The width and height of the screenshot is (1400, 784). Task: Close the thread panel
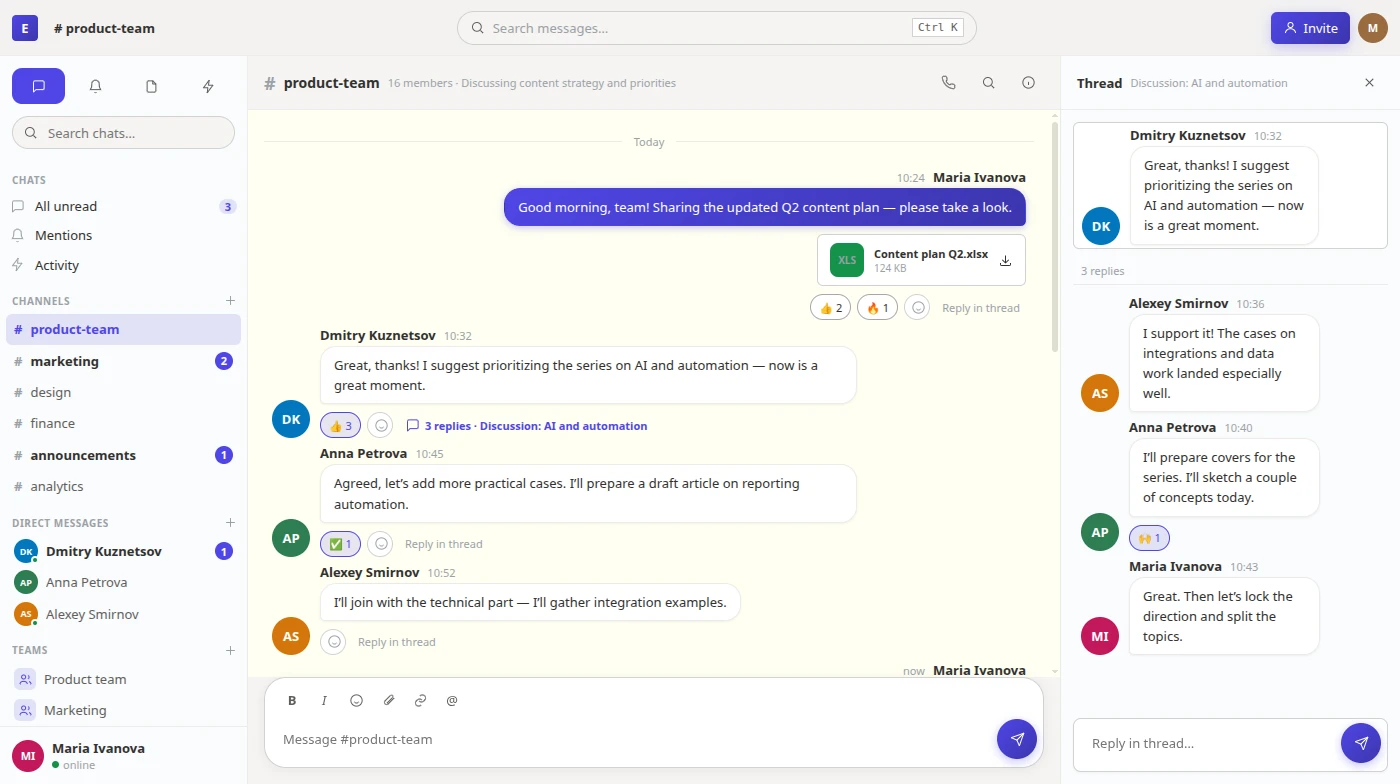(x=1369, y=83)
